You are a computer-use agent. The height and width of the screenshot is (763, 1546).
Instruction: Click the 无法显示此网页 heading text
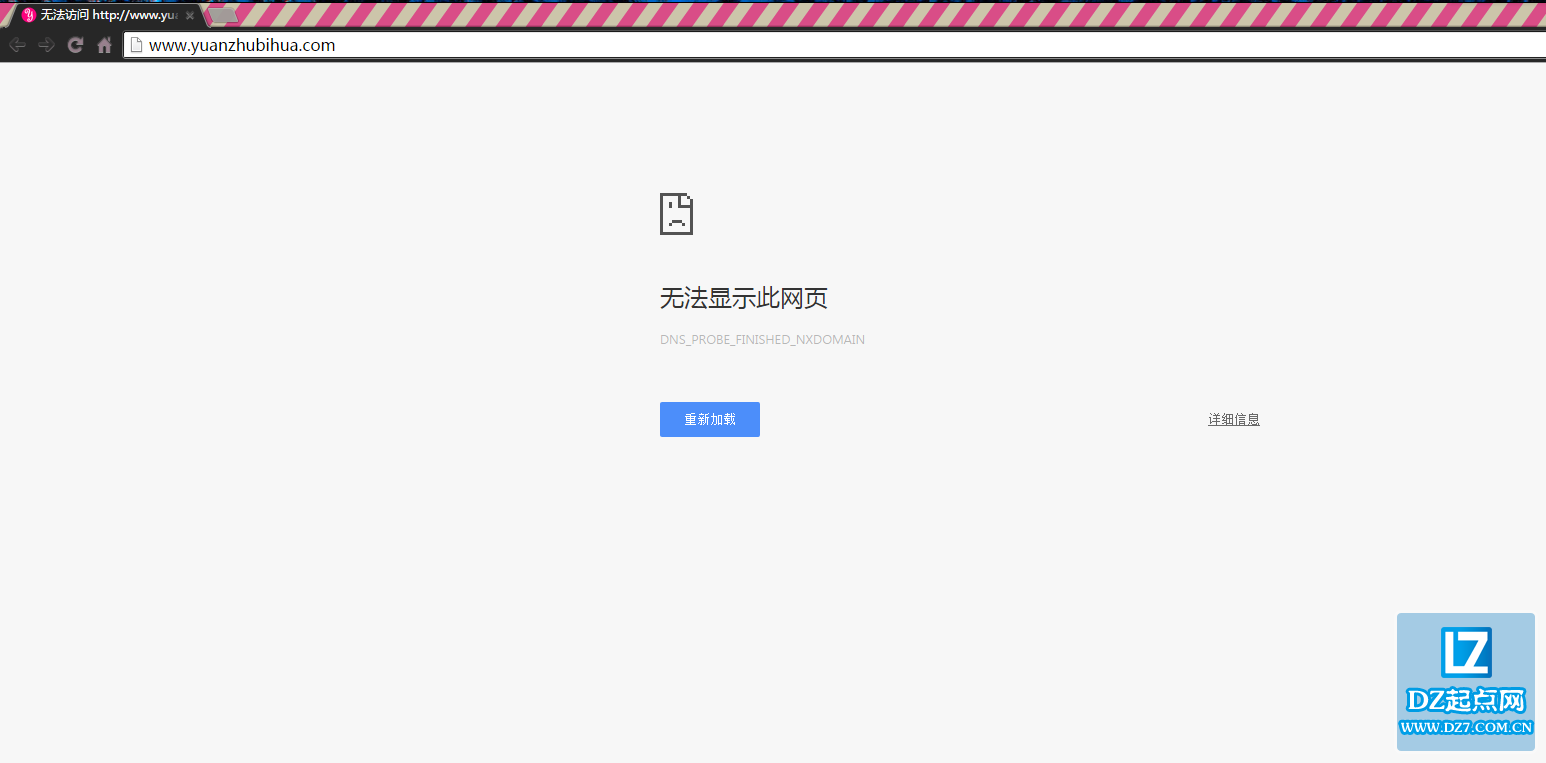pyautogui.click(x=744, y=298)
